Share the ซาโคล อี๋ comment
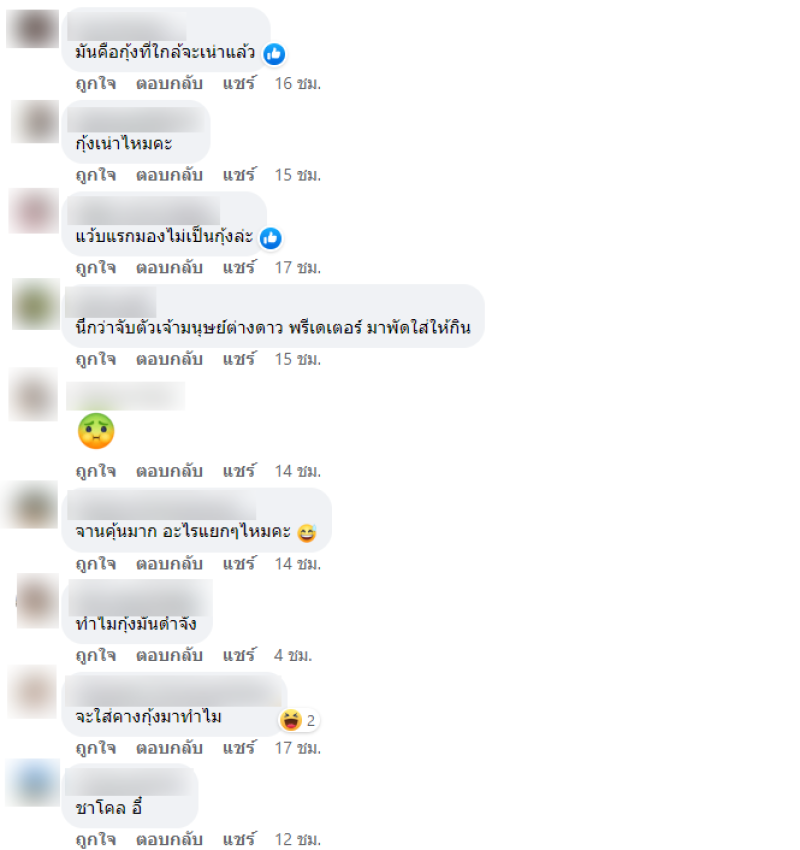This screenshot has height=850, width=800. [x=238, y=839]
